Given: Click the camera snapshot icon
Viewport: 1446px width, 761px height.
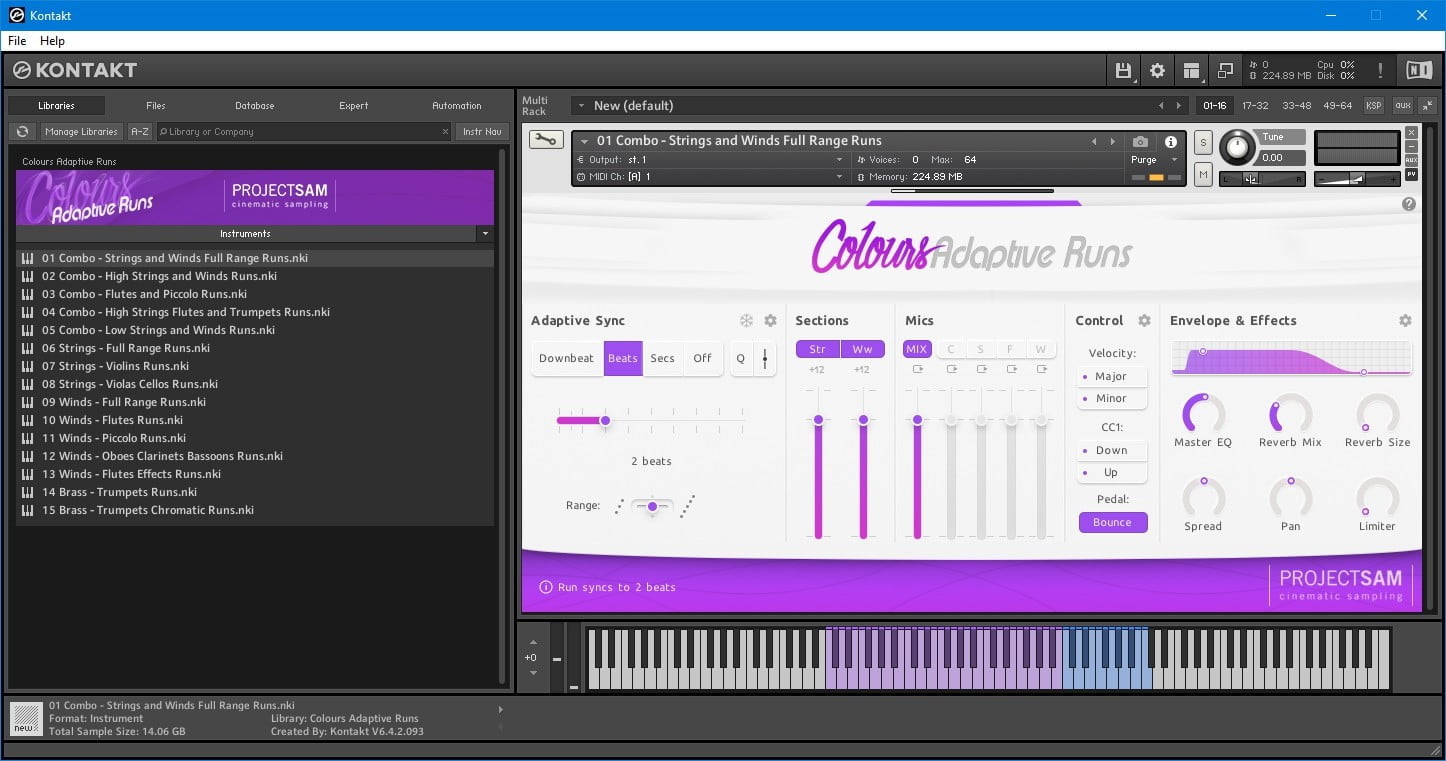Looking at the screenshot, I should [1140, 142].
